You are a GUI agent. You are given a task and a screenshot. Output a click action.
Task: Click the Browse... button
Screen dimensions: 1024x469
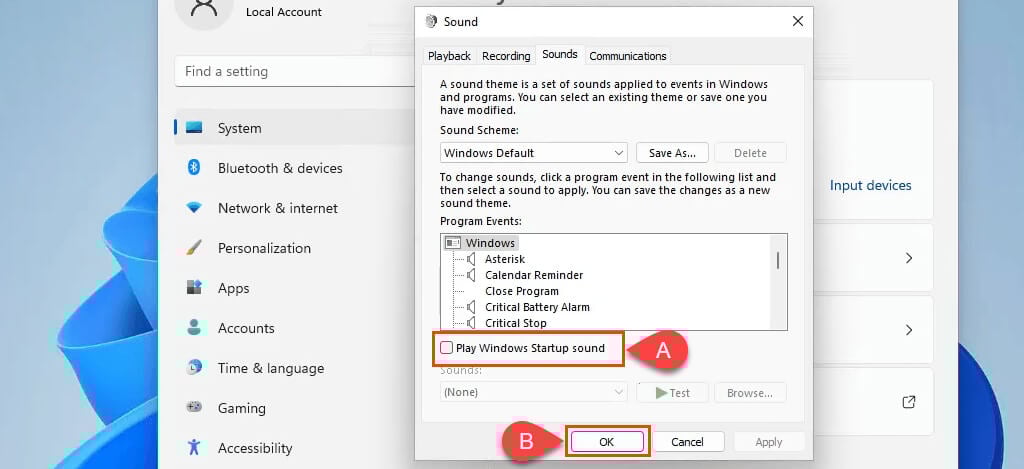(750, 393)
